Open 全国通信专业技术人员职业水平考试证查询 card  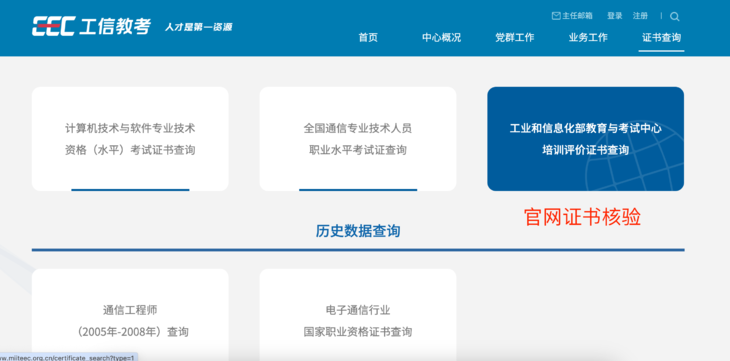(x=358, y=139)
